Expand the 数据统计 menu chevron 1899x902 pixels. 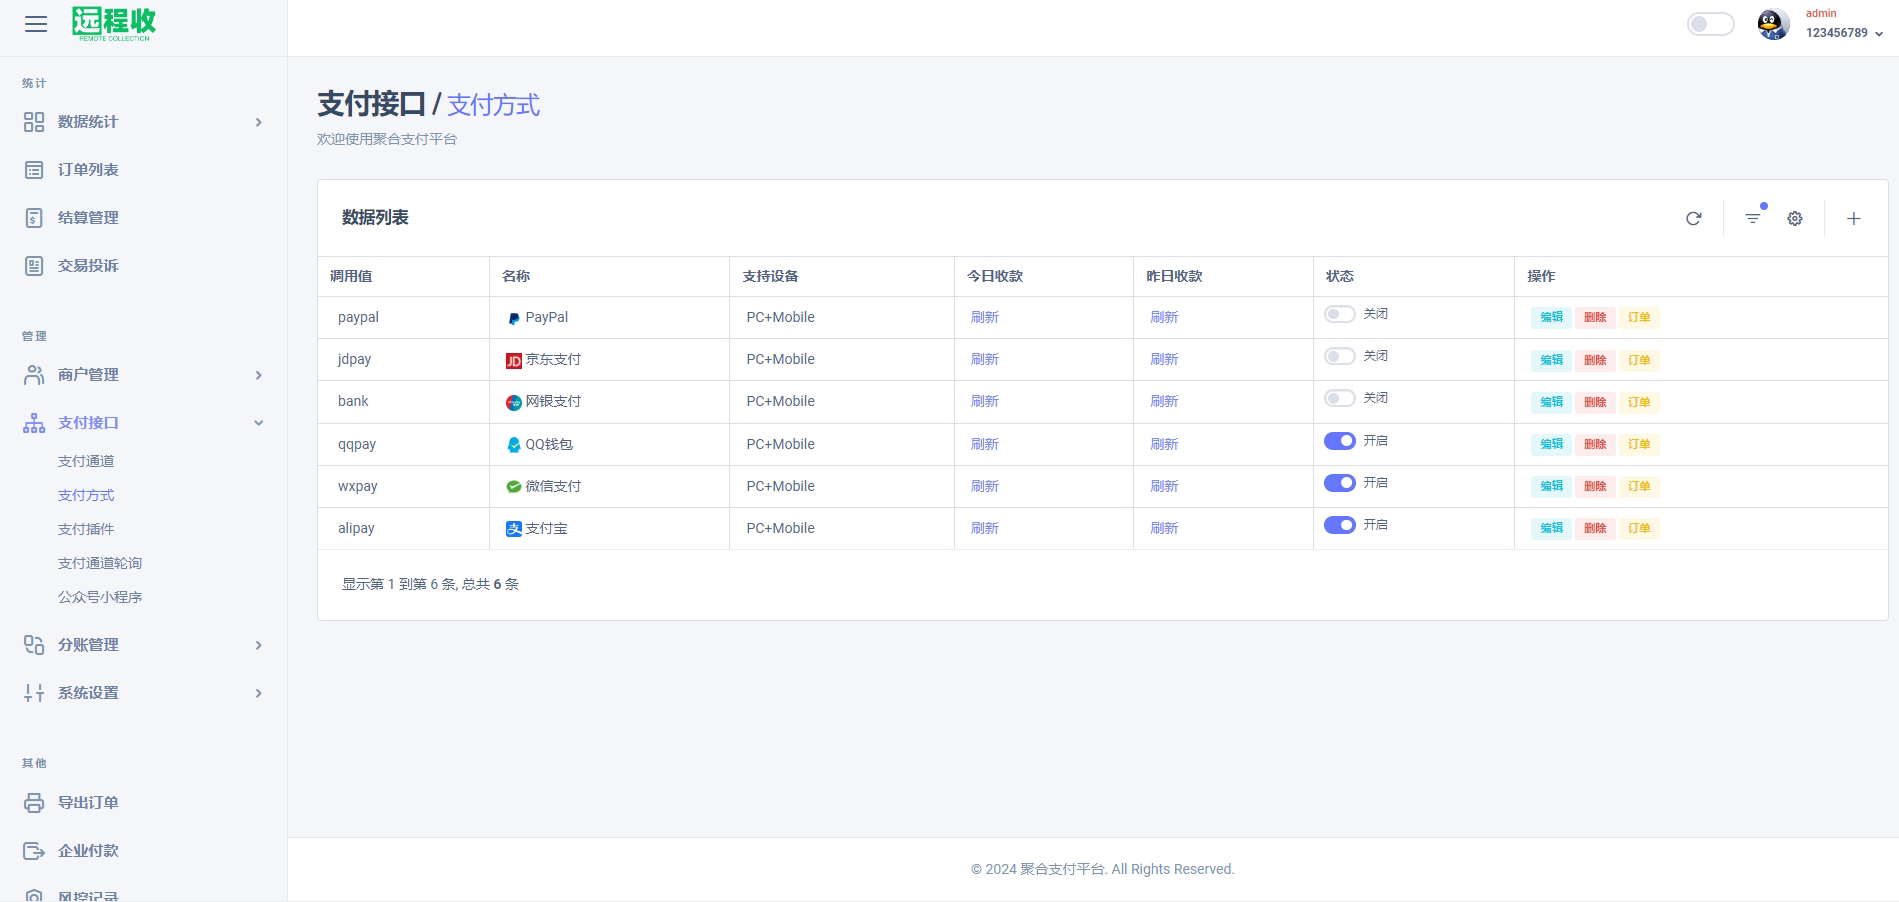tap(259, 122)
